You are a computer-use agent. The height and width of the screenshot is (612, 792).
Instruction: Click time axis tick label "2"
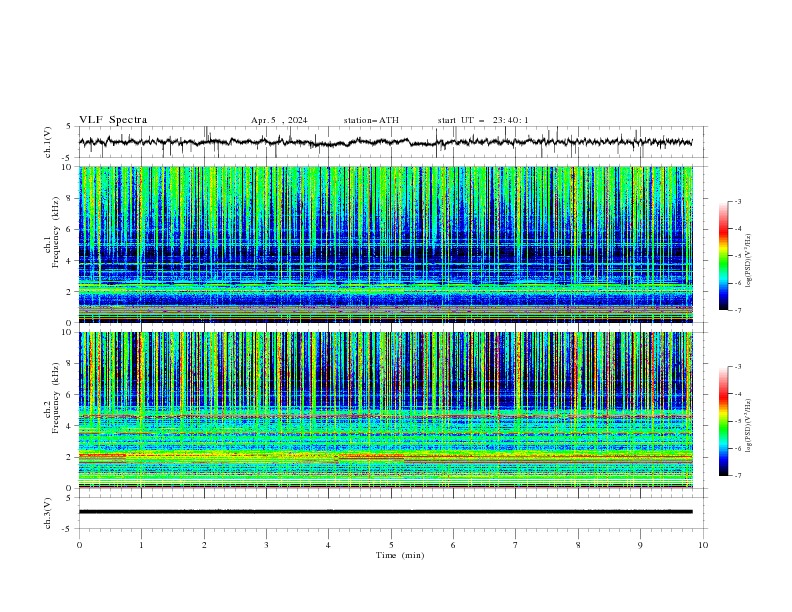coord(204,545)
